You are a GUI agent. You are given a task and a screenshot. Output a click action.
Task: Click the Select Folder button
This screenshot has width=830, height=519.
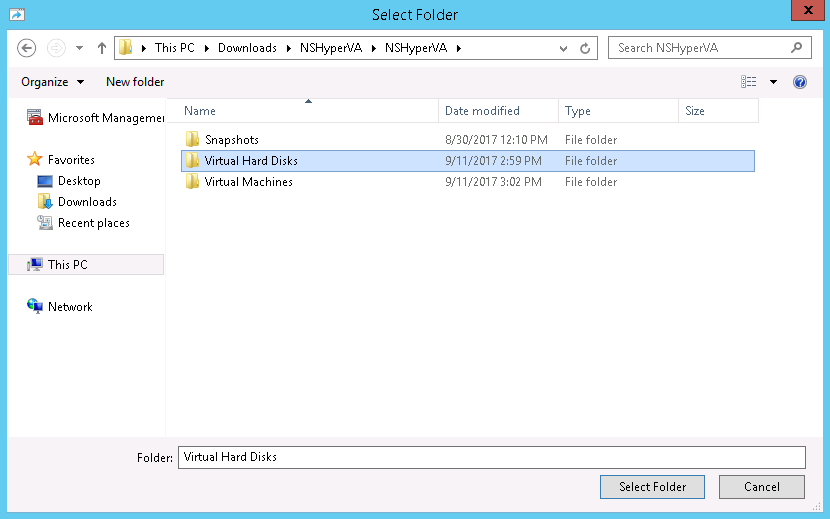[652, 487]
